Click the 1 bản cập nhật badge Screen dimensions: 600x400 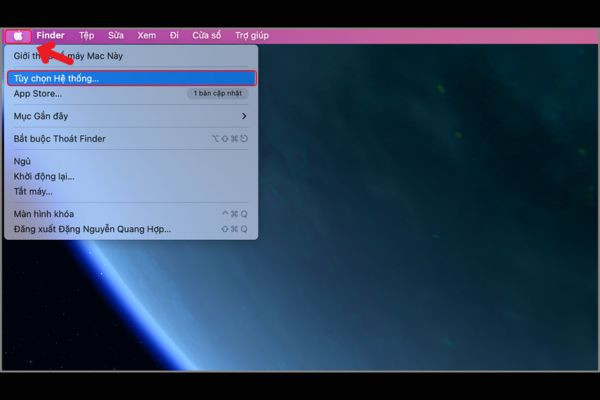217,93
